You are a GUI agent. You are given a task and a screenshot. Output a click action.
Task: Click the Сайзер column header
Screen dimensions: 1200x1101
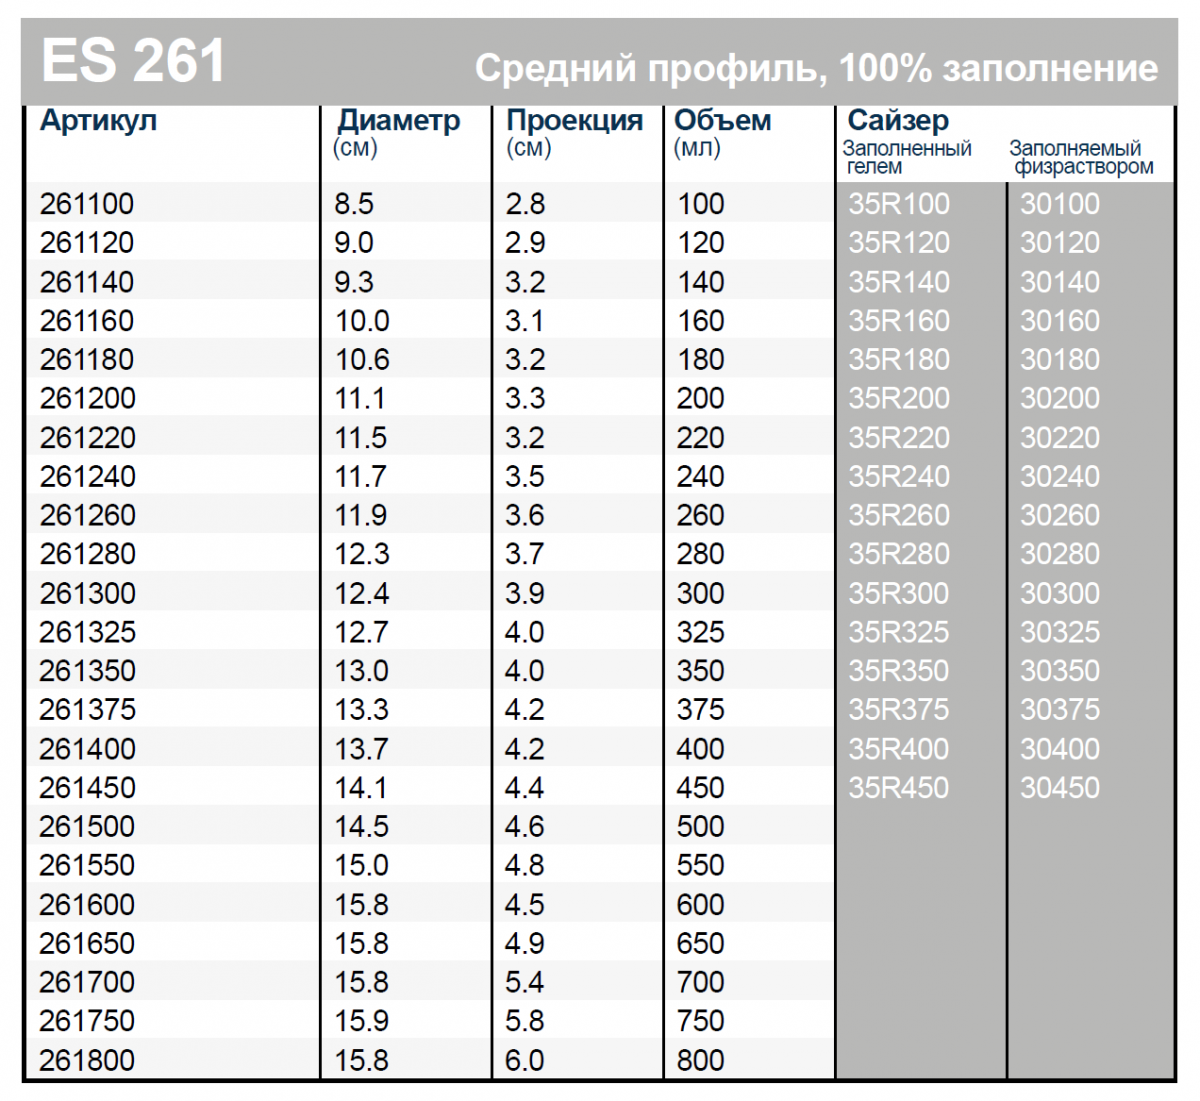(x=898, y=121)
